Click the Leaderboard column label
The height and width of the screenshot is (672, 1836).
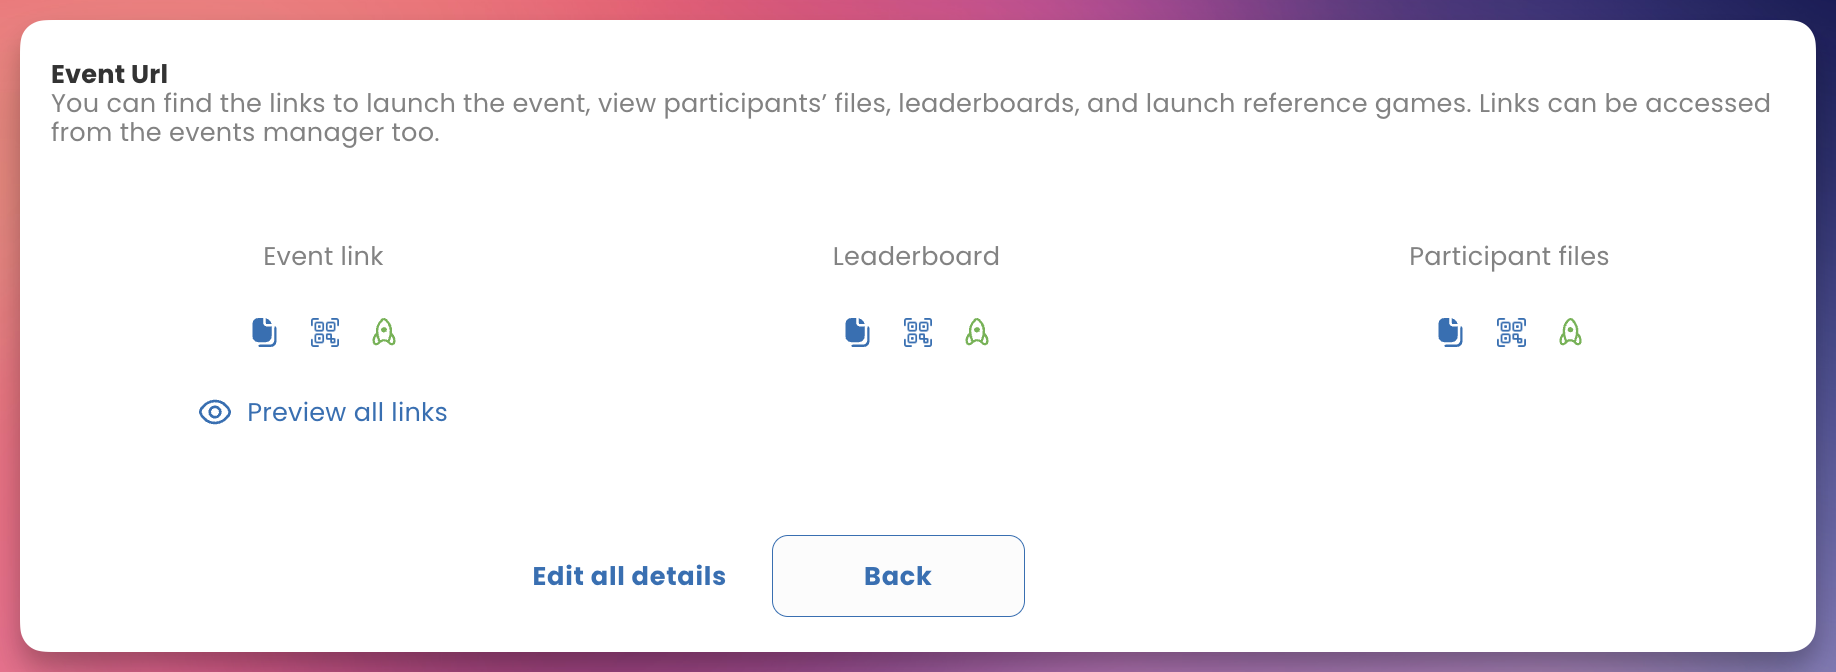pos(916,256)
